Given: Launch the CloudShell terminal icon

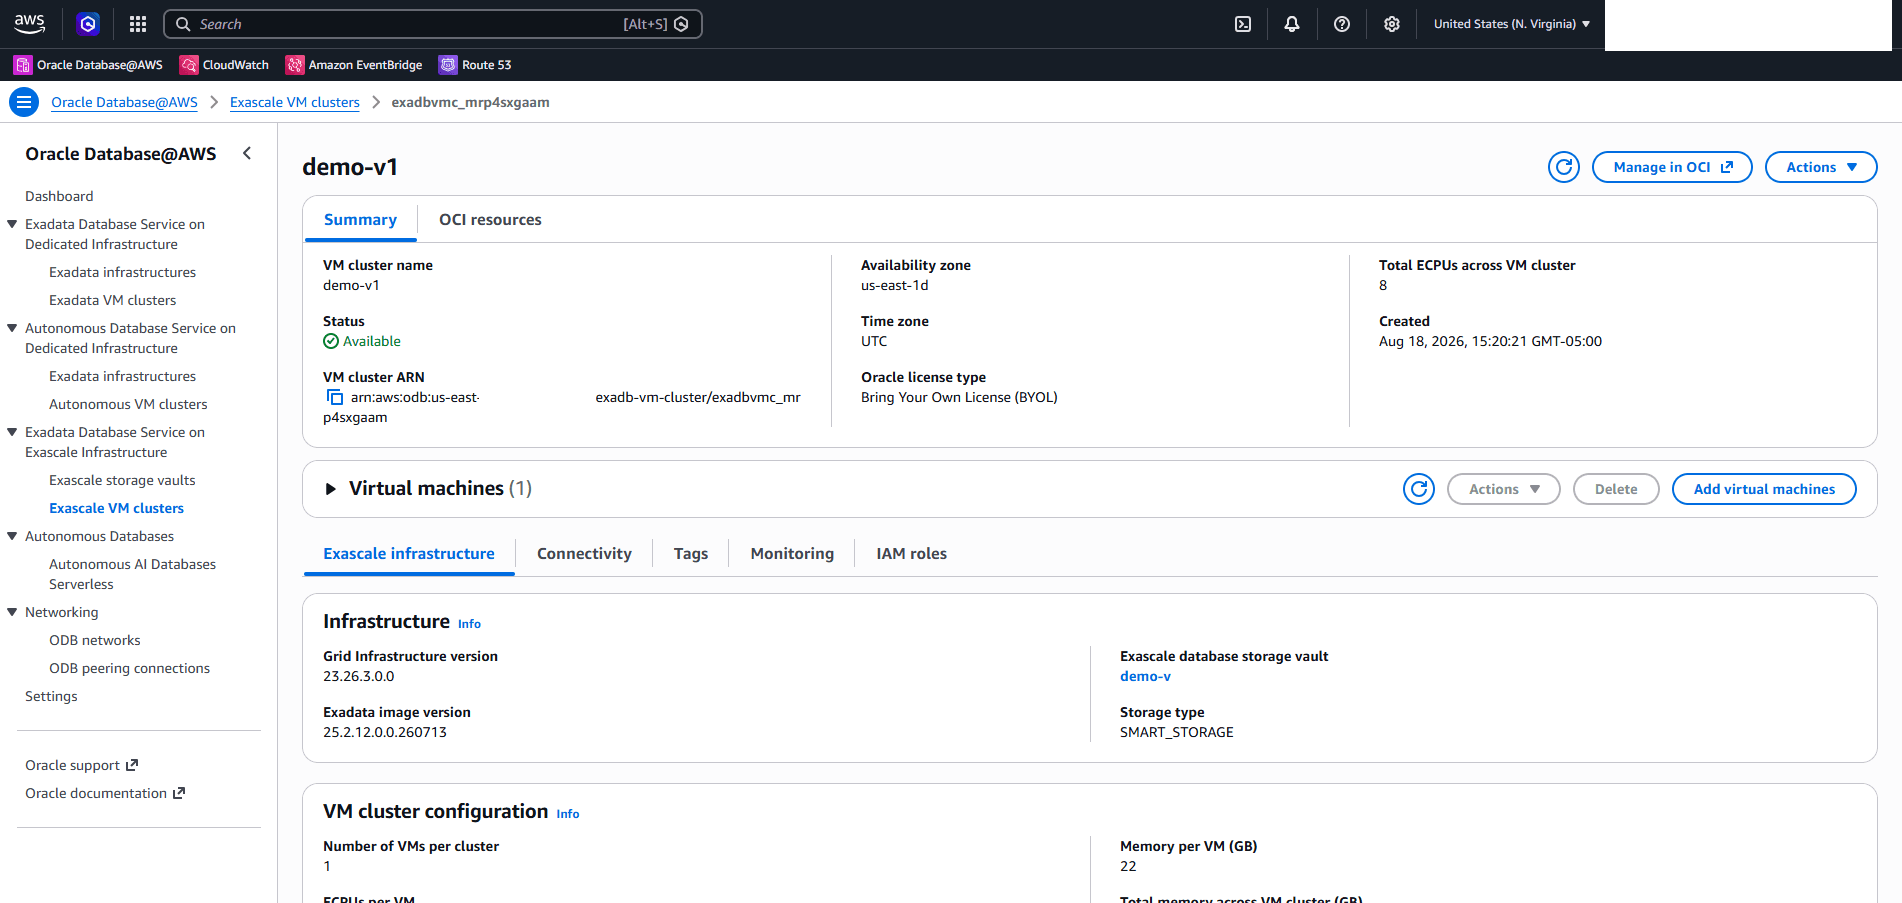Looking at the screenshot, I should click(1243, 24).
